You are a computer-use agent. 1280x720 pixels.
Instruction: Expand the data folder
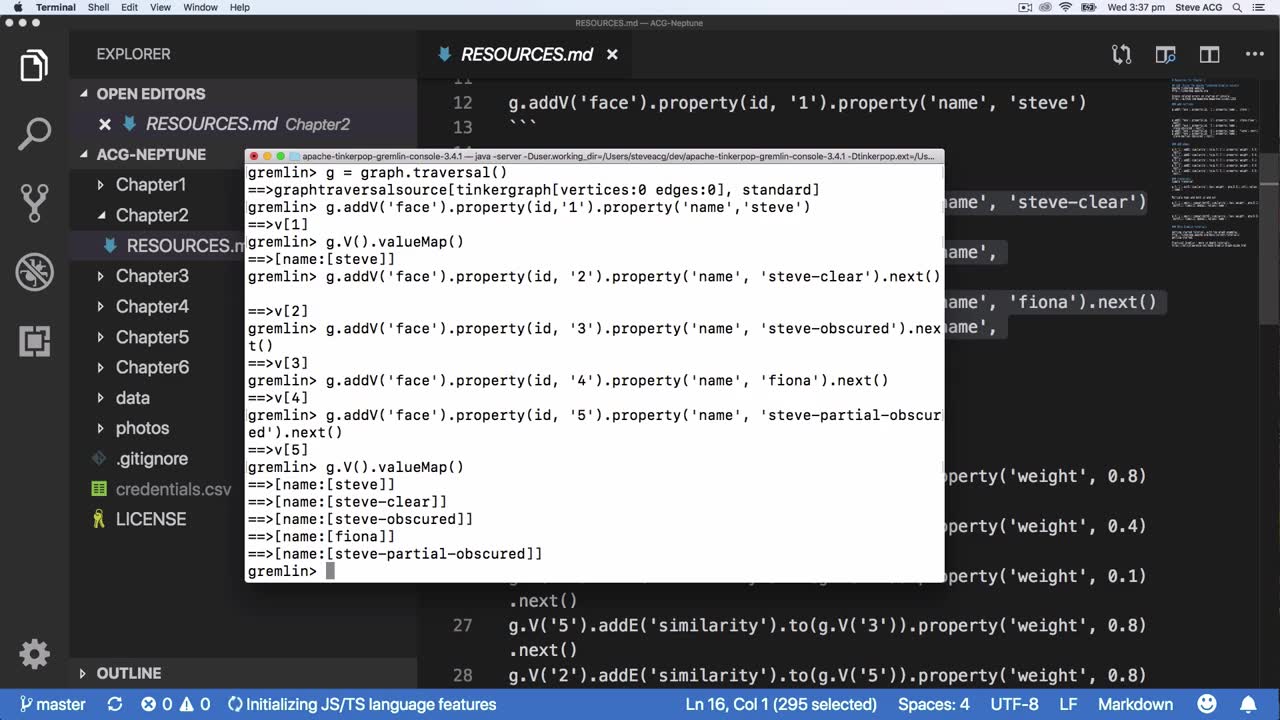pos(132,398)
